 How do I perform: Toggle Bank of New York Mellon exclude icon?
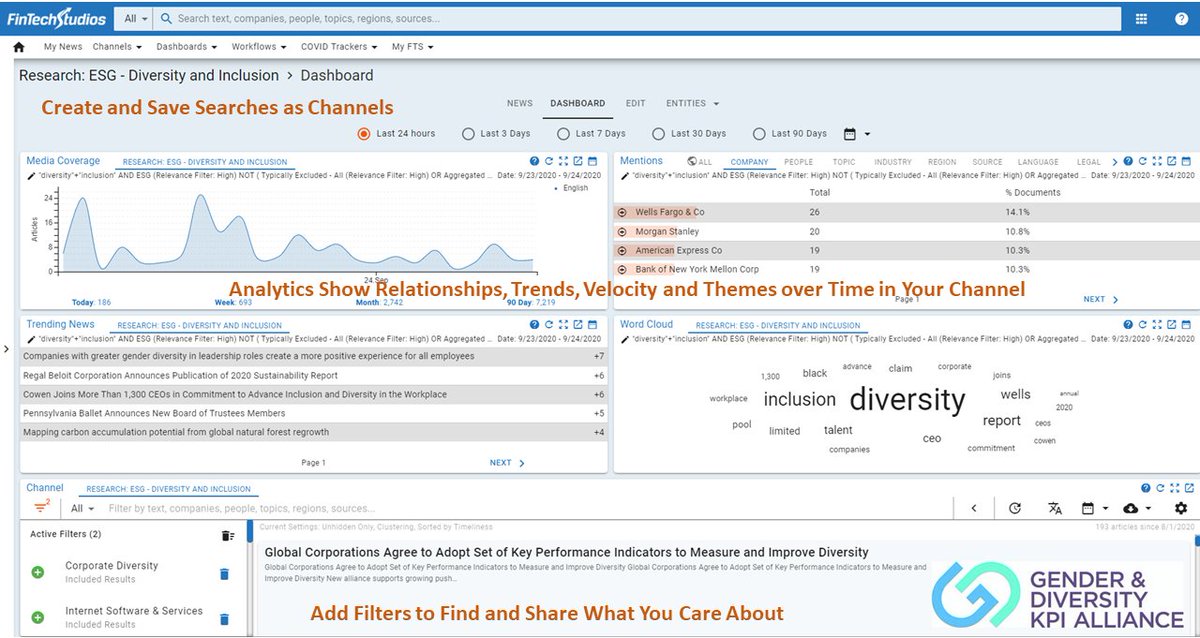point(622,269)
